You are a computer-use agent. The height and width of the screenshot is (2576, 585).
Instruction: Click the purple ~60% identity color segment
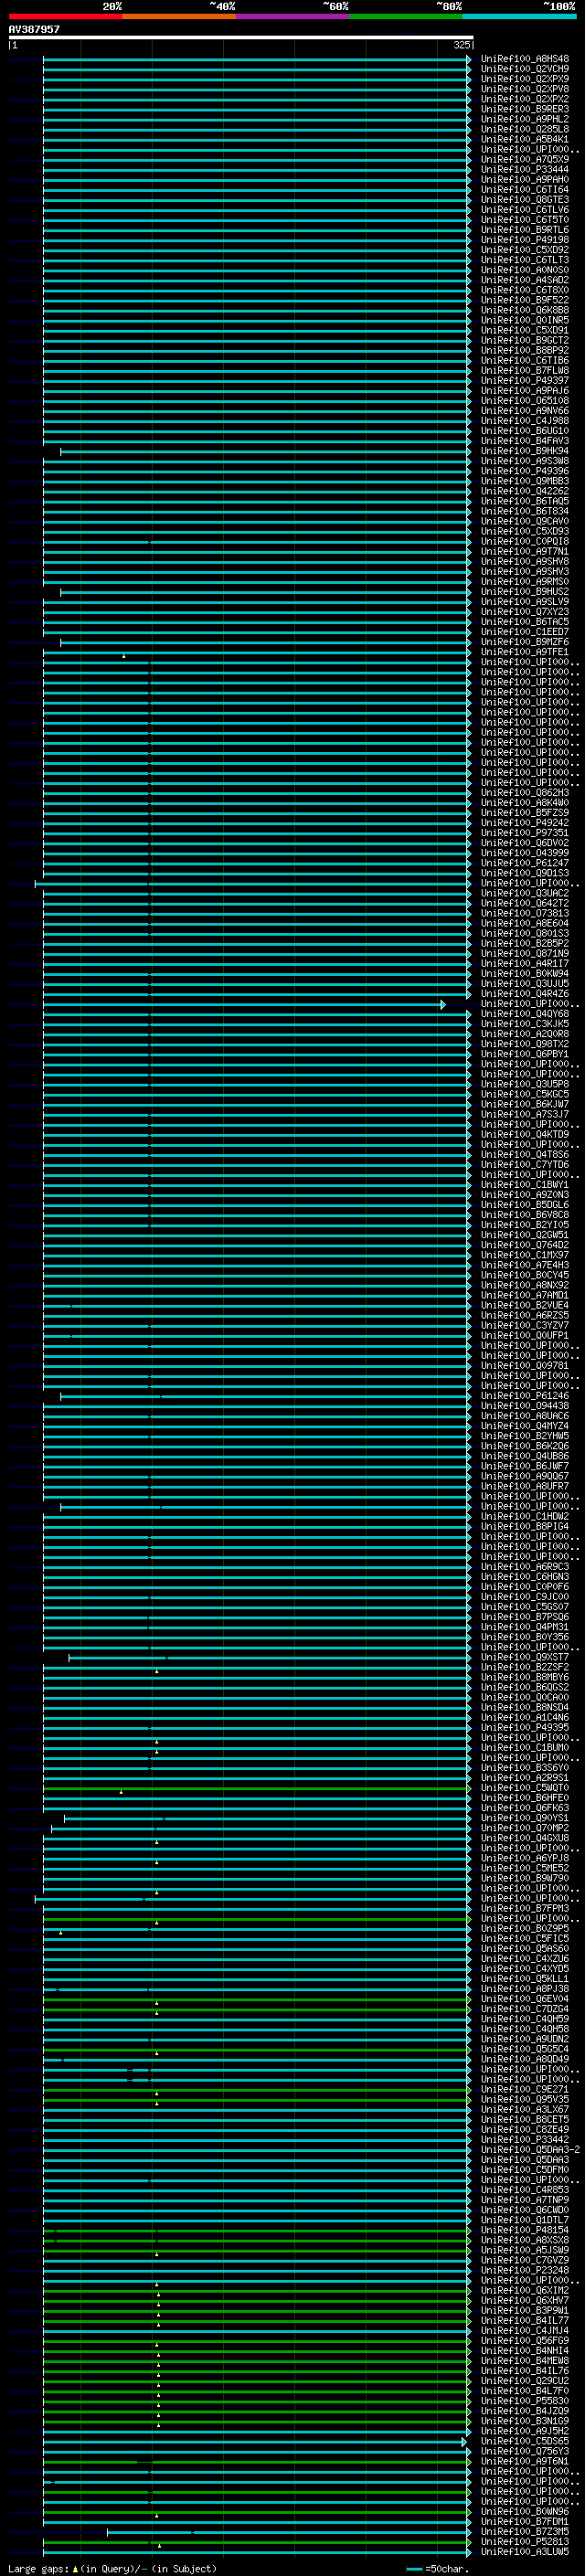click(x=292, y=16)
